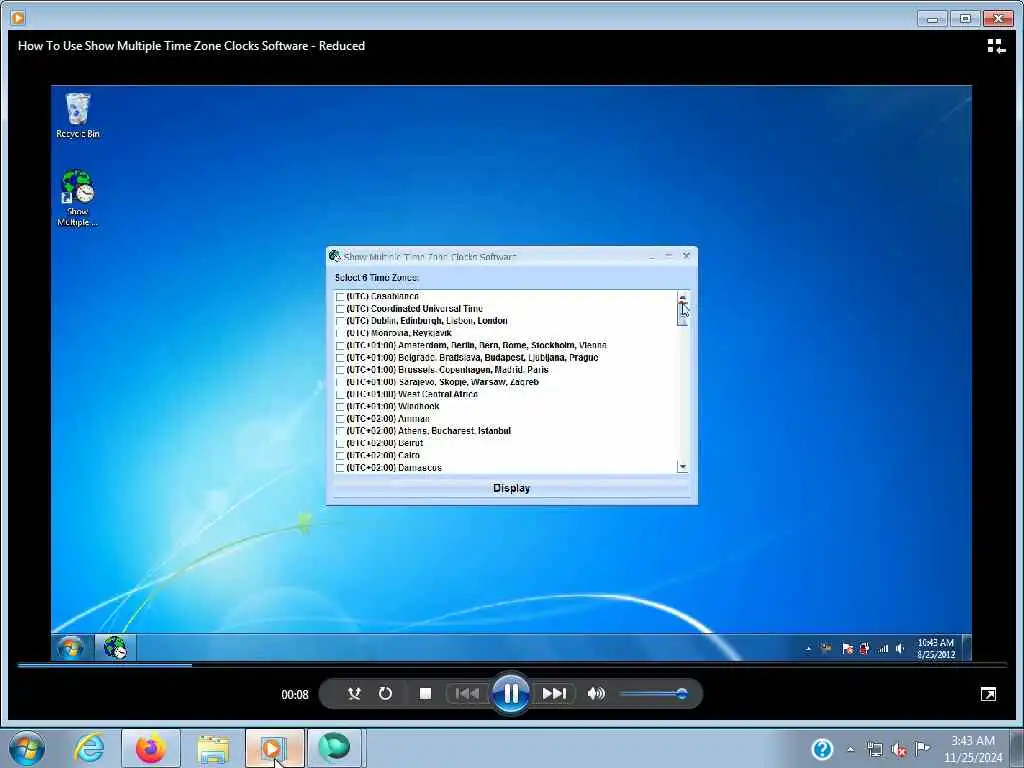1024x768 pixels.
Task: Enable the (UTC+02:00) Cairo checkbox
Action: click(x=340, y=455)
